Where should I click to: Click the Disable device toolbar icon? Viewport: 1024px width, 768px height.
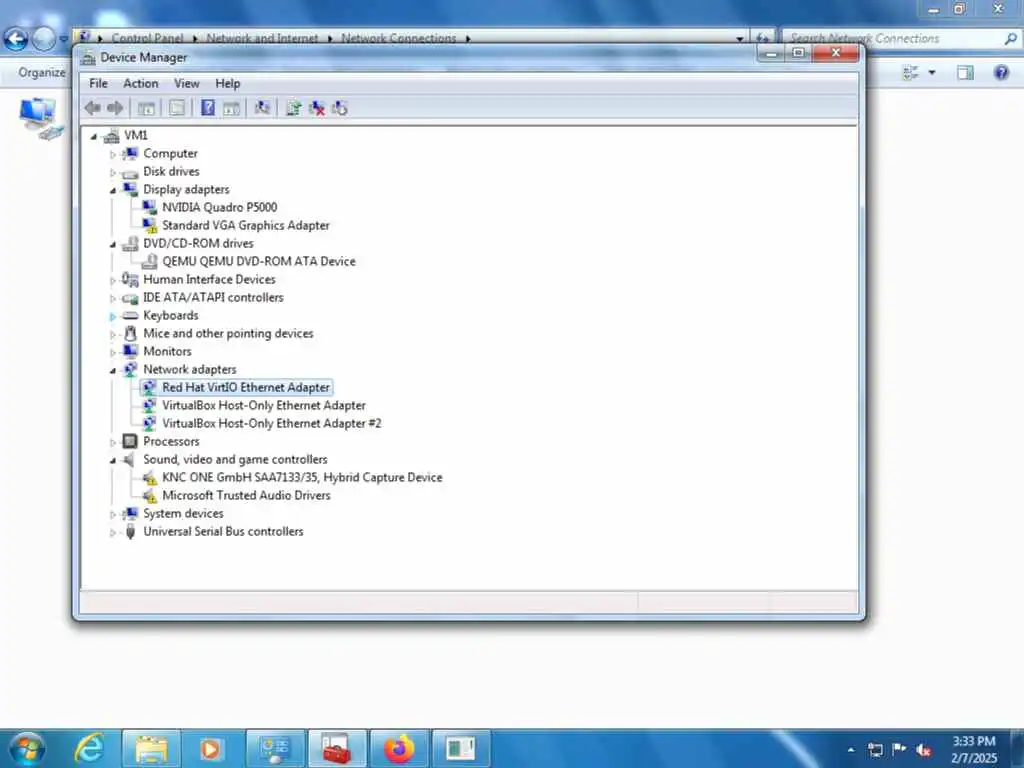(x=340, y=108)
